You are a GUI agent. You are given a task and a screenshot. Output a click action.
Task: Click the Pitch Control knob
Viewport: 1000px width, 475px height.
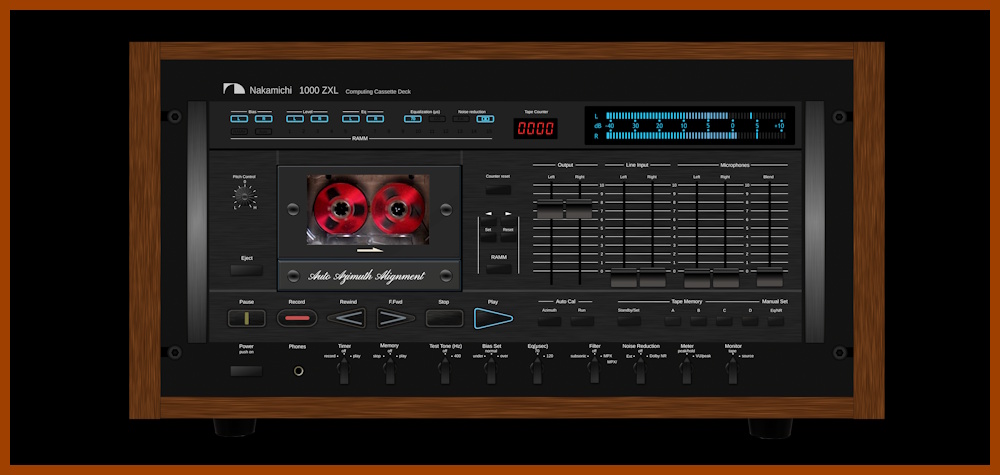pos(243,196)
